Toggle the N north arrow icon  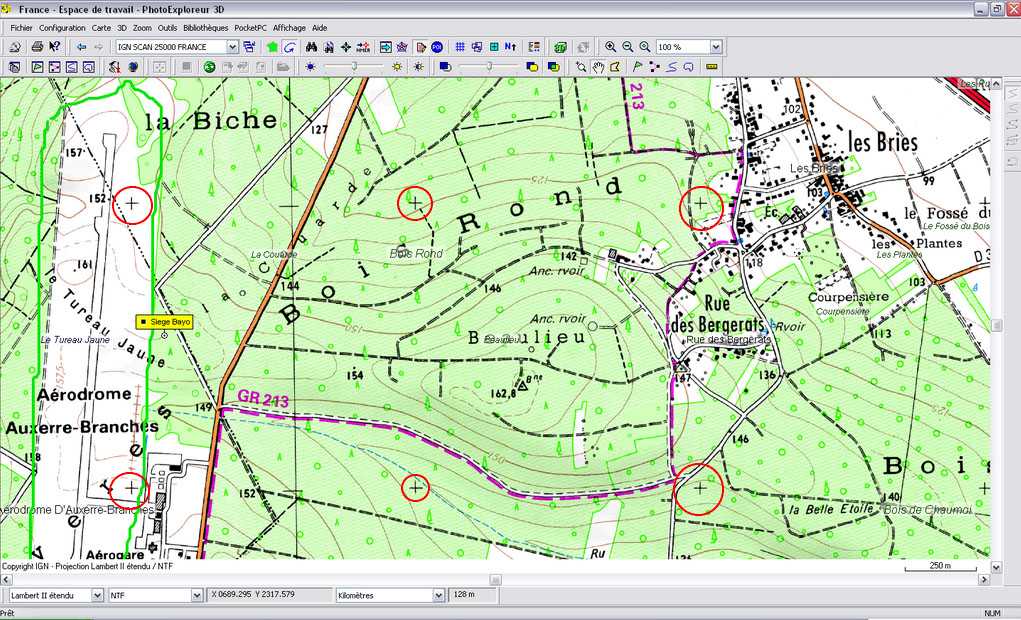510,47
